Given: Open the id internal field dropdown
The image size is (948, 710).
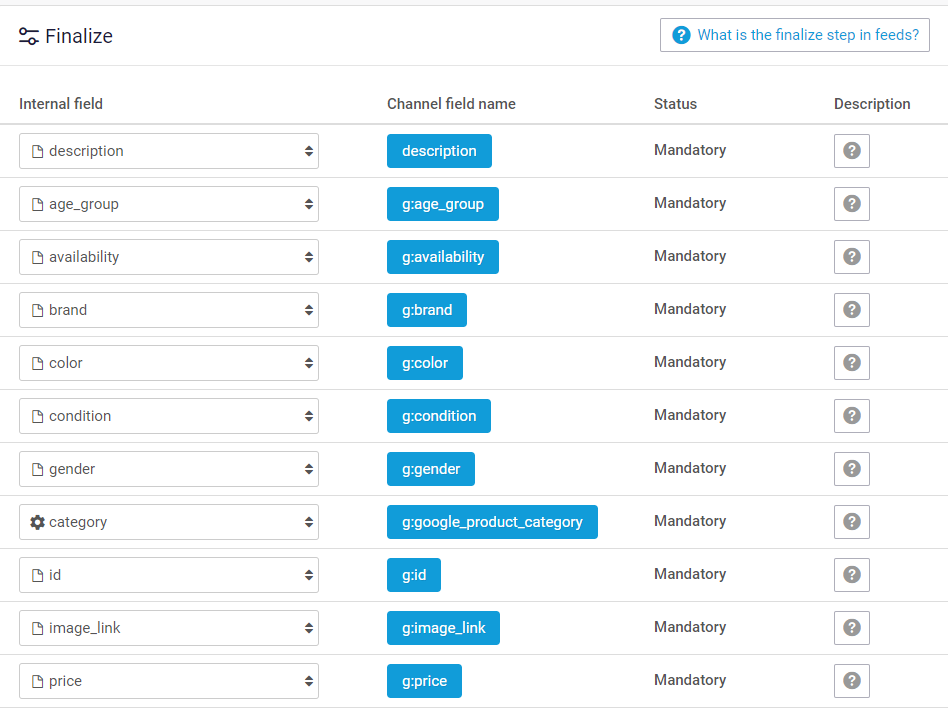Looking at the screenshot, I should coord(169,575).
